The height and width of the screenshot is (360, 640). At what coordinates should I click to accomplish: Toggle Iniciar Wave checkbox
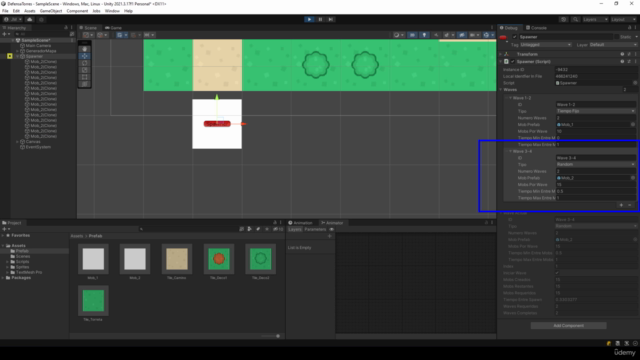click(557, 273)
